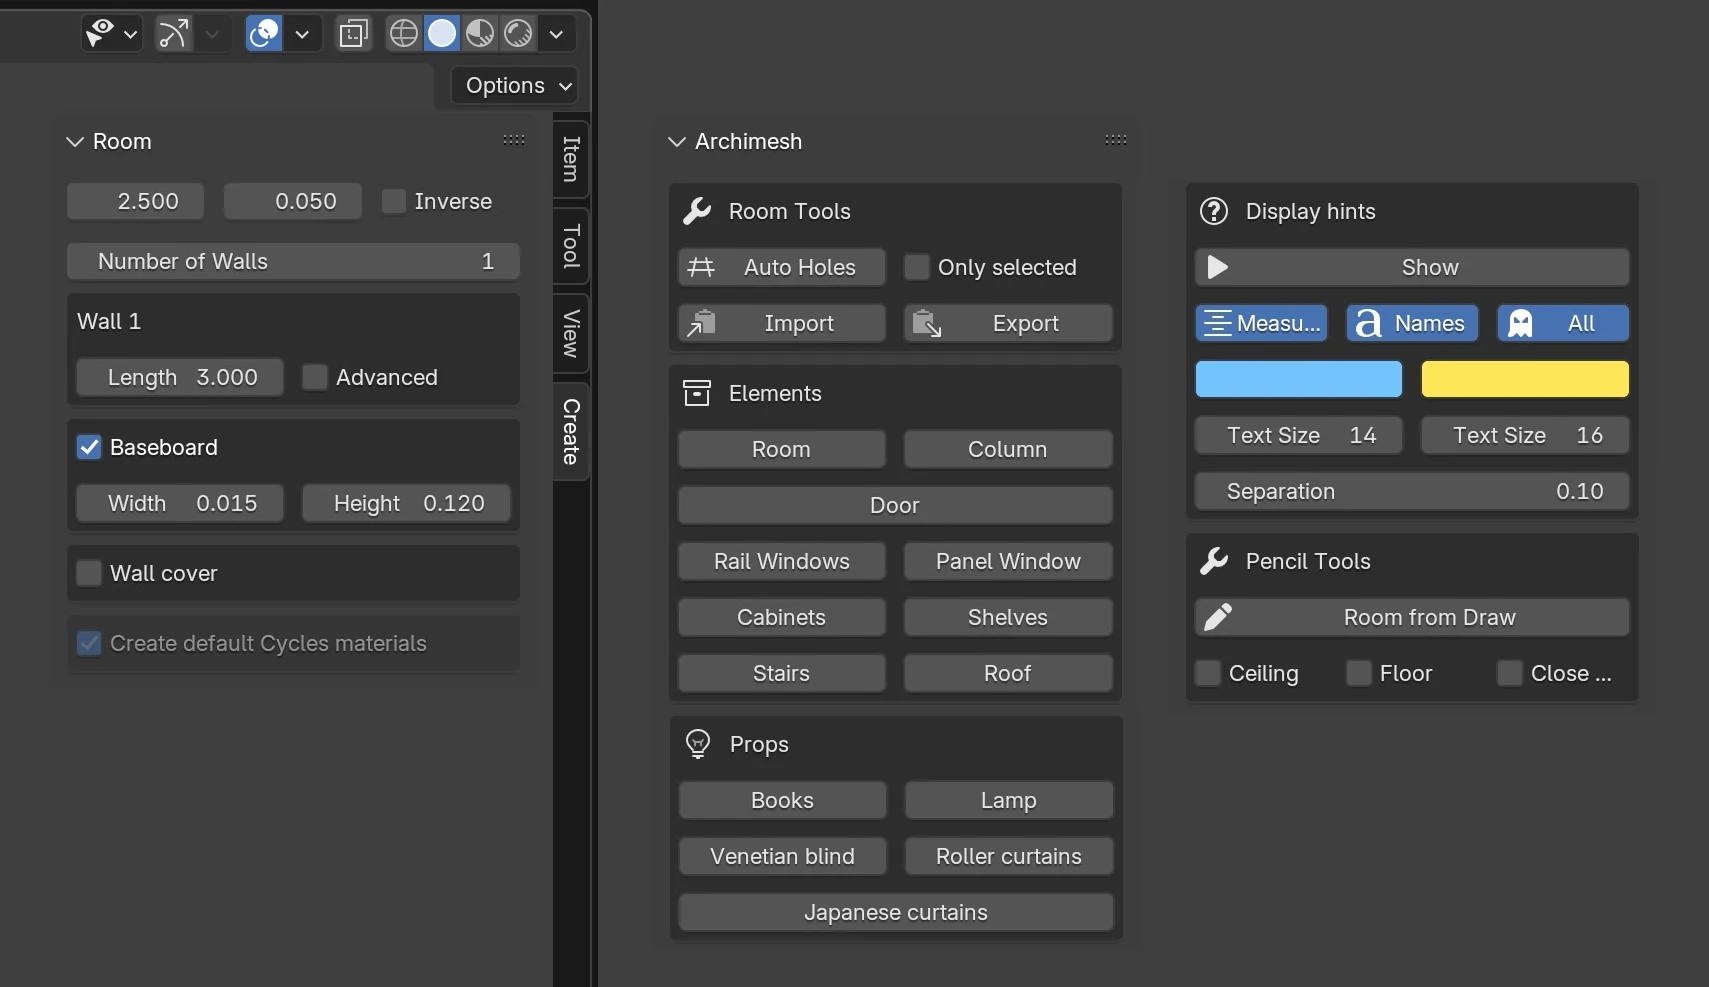This screenshot has height=987, width=1709.
Task: Select material preview shading mode
Action: coord(480,34)
